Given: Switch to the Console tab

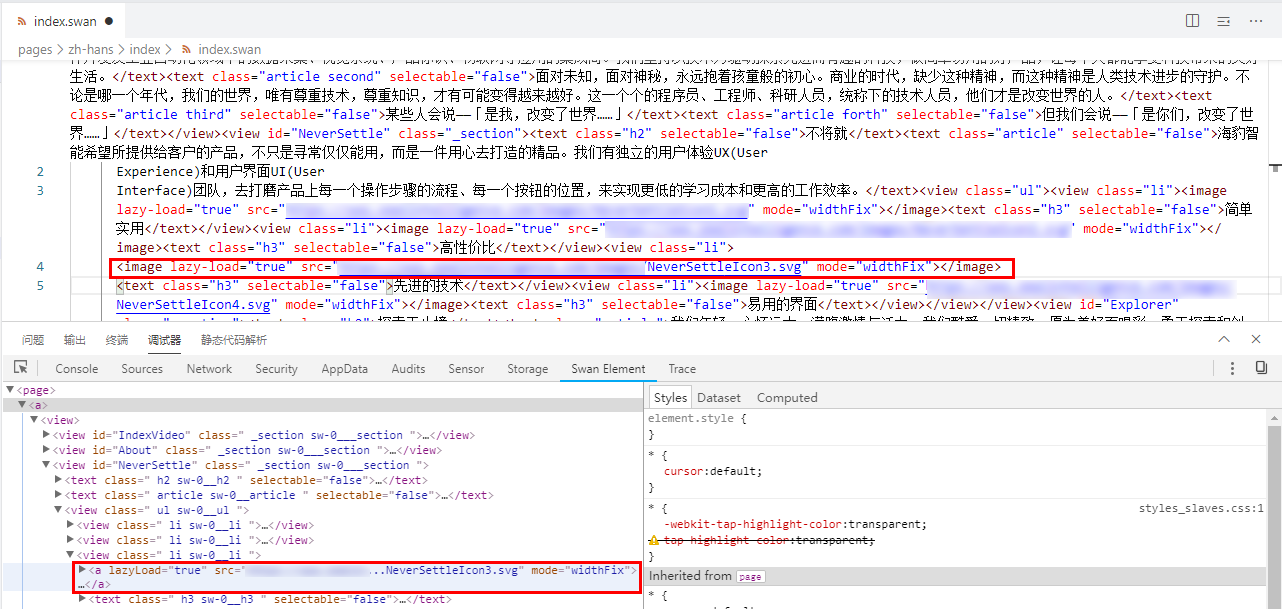Looking at the screenshot, I should point(77,368).
